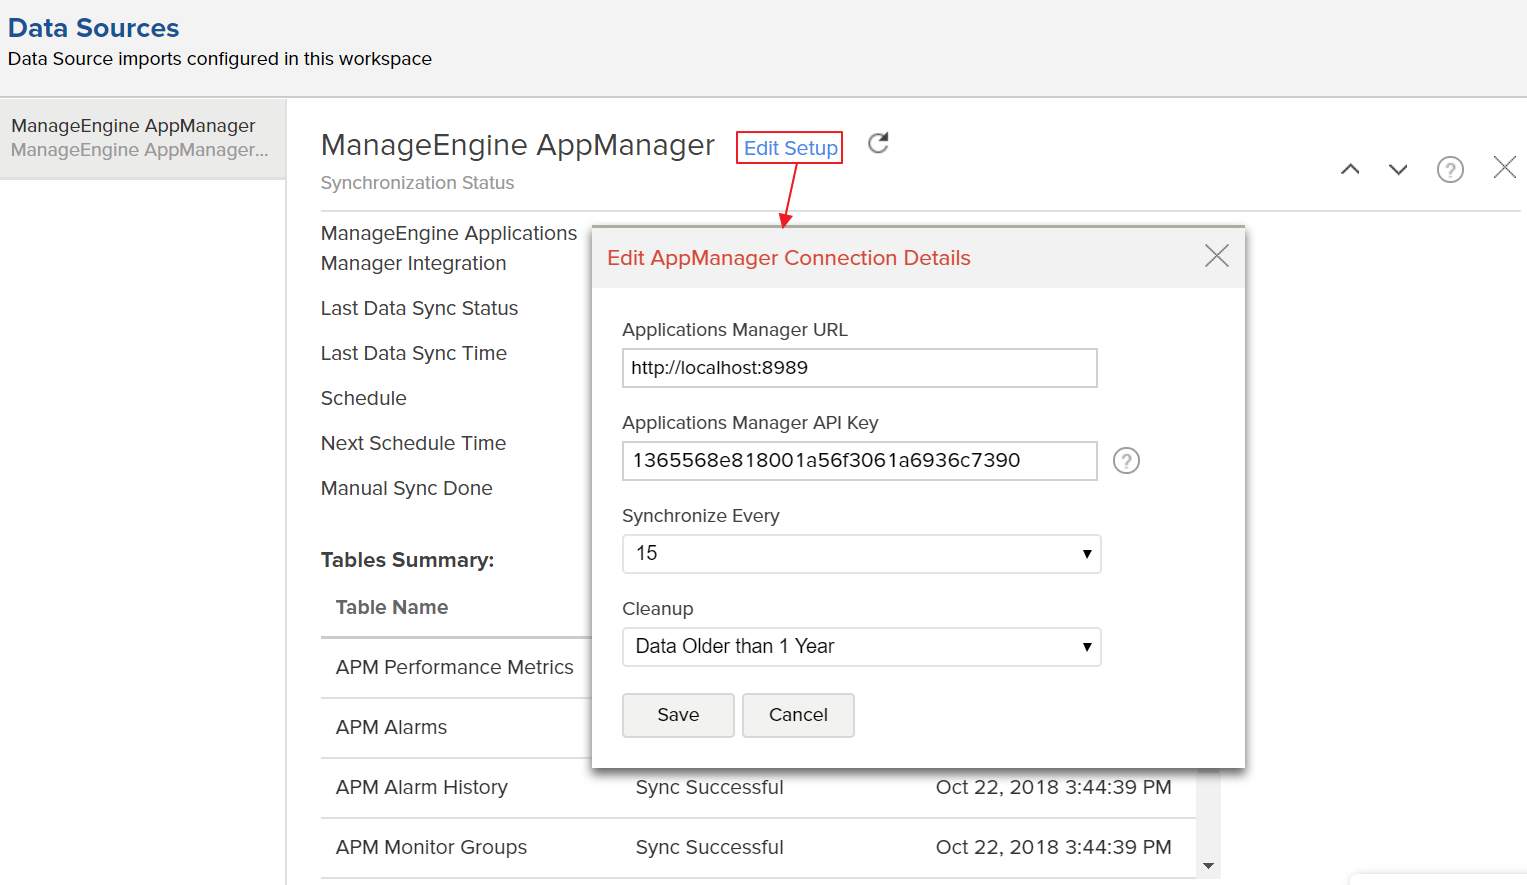Click inside the Applications Manager URL field

click(x=859, y=368)
